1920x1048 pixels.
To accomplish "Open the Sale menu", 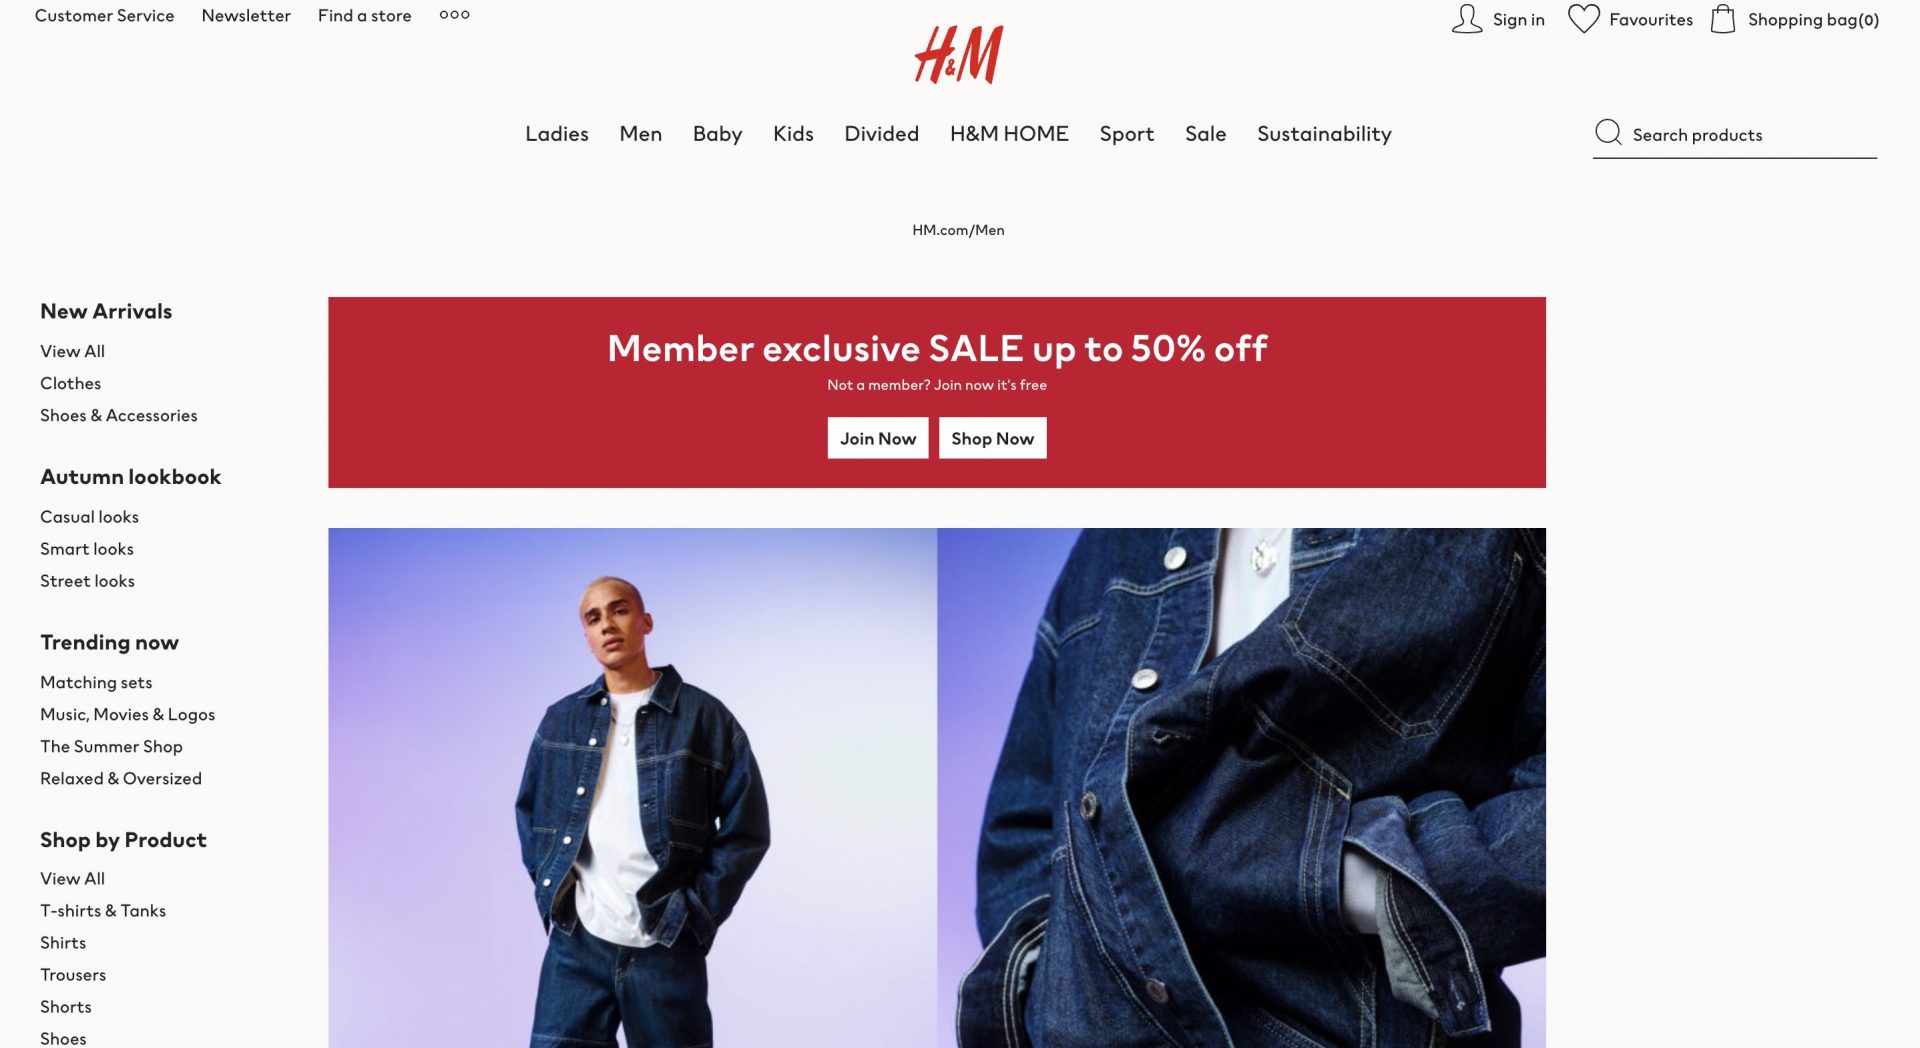I will coord(1205,134).
